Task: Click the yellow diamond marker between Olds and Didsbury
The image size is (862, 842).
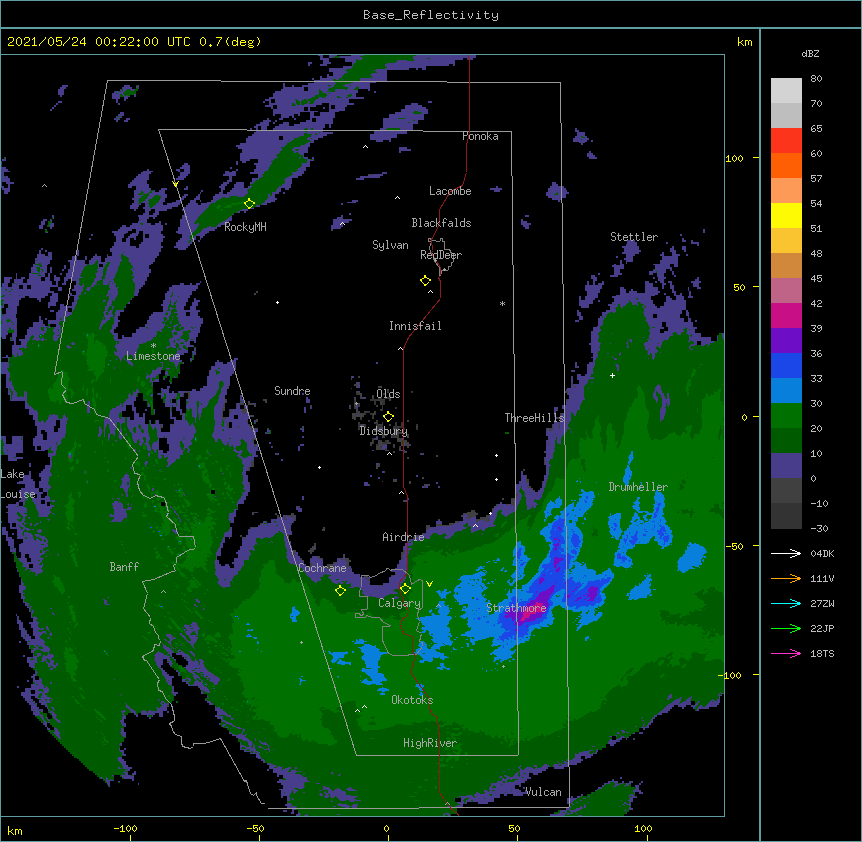Action: pyautogui.click(x=389, y=416)
